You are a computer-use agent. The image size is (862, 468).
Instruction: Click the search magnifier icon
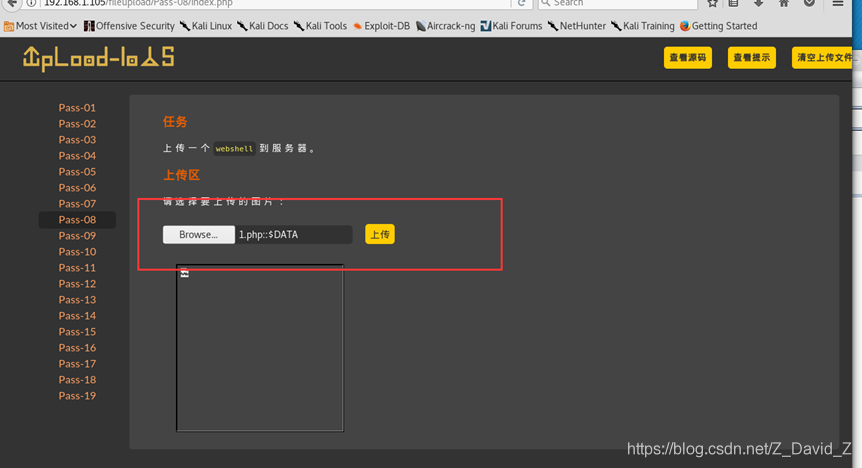click(x=545, y=3)
